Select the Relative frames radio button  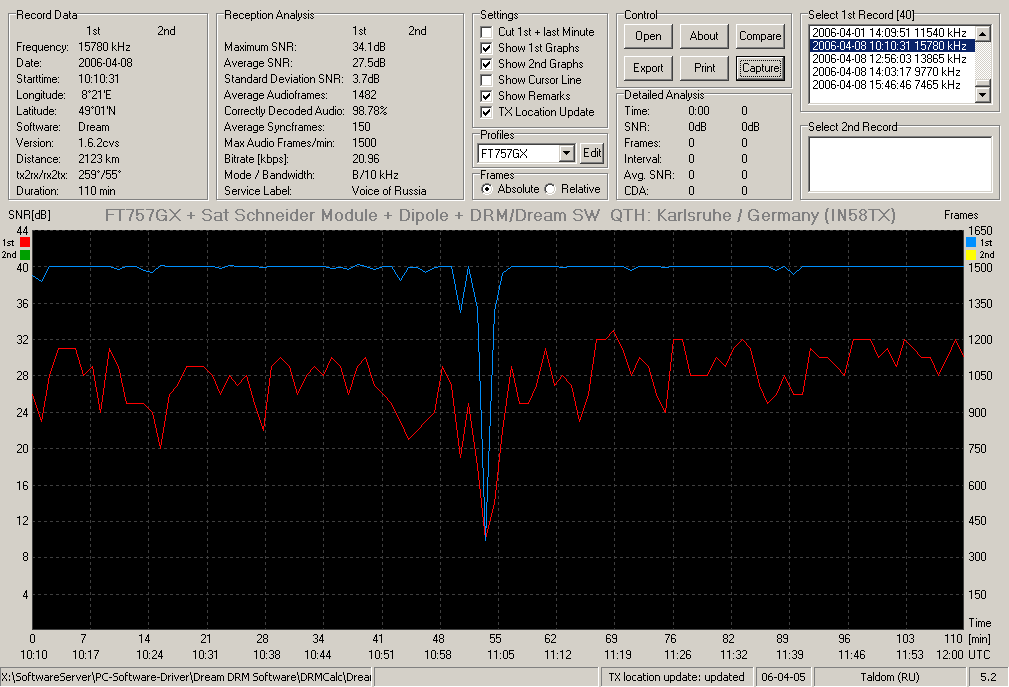550,189
